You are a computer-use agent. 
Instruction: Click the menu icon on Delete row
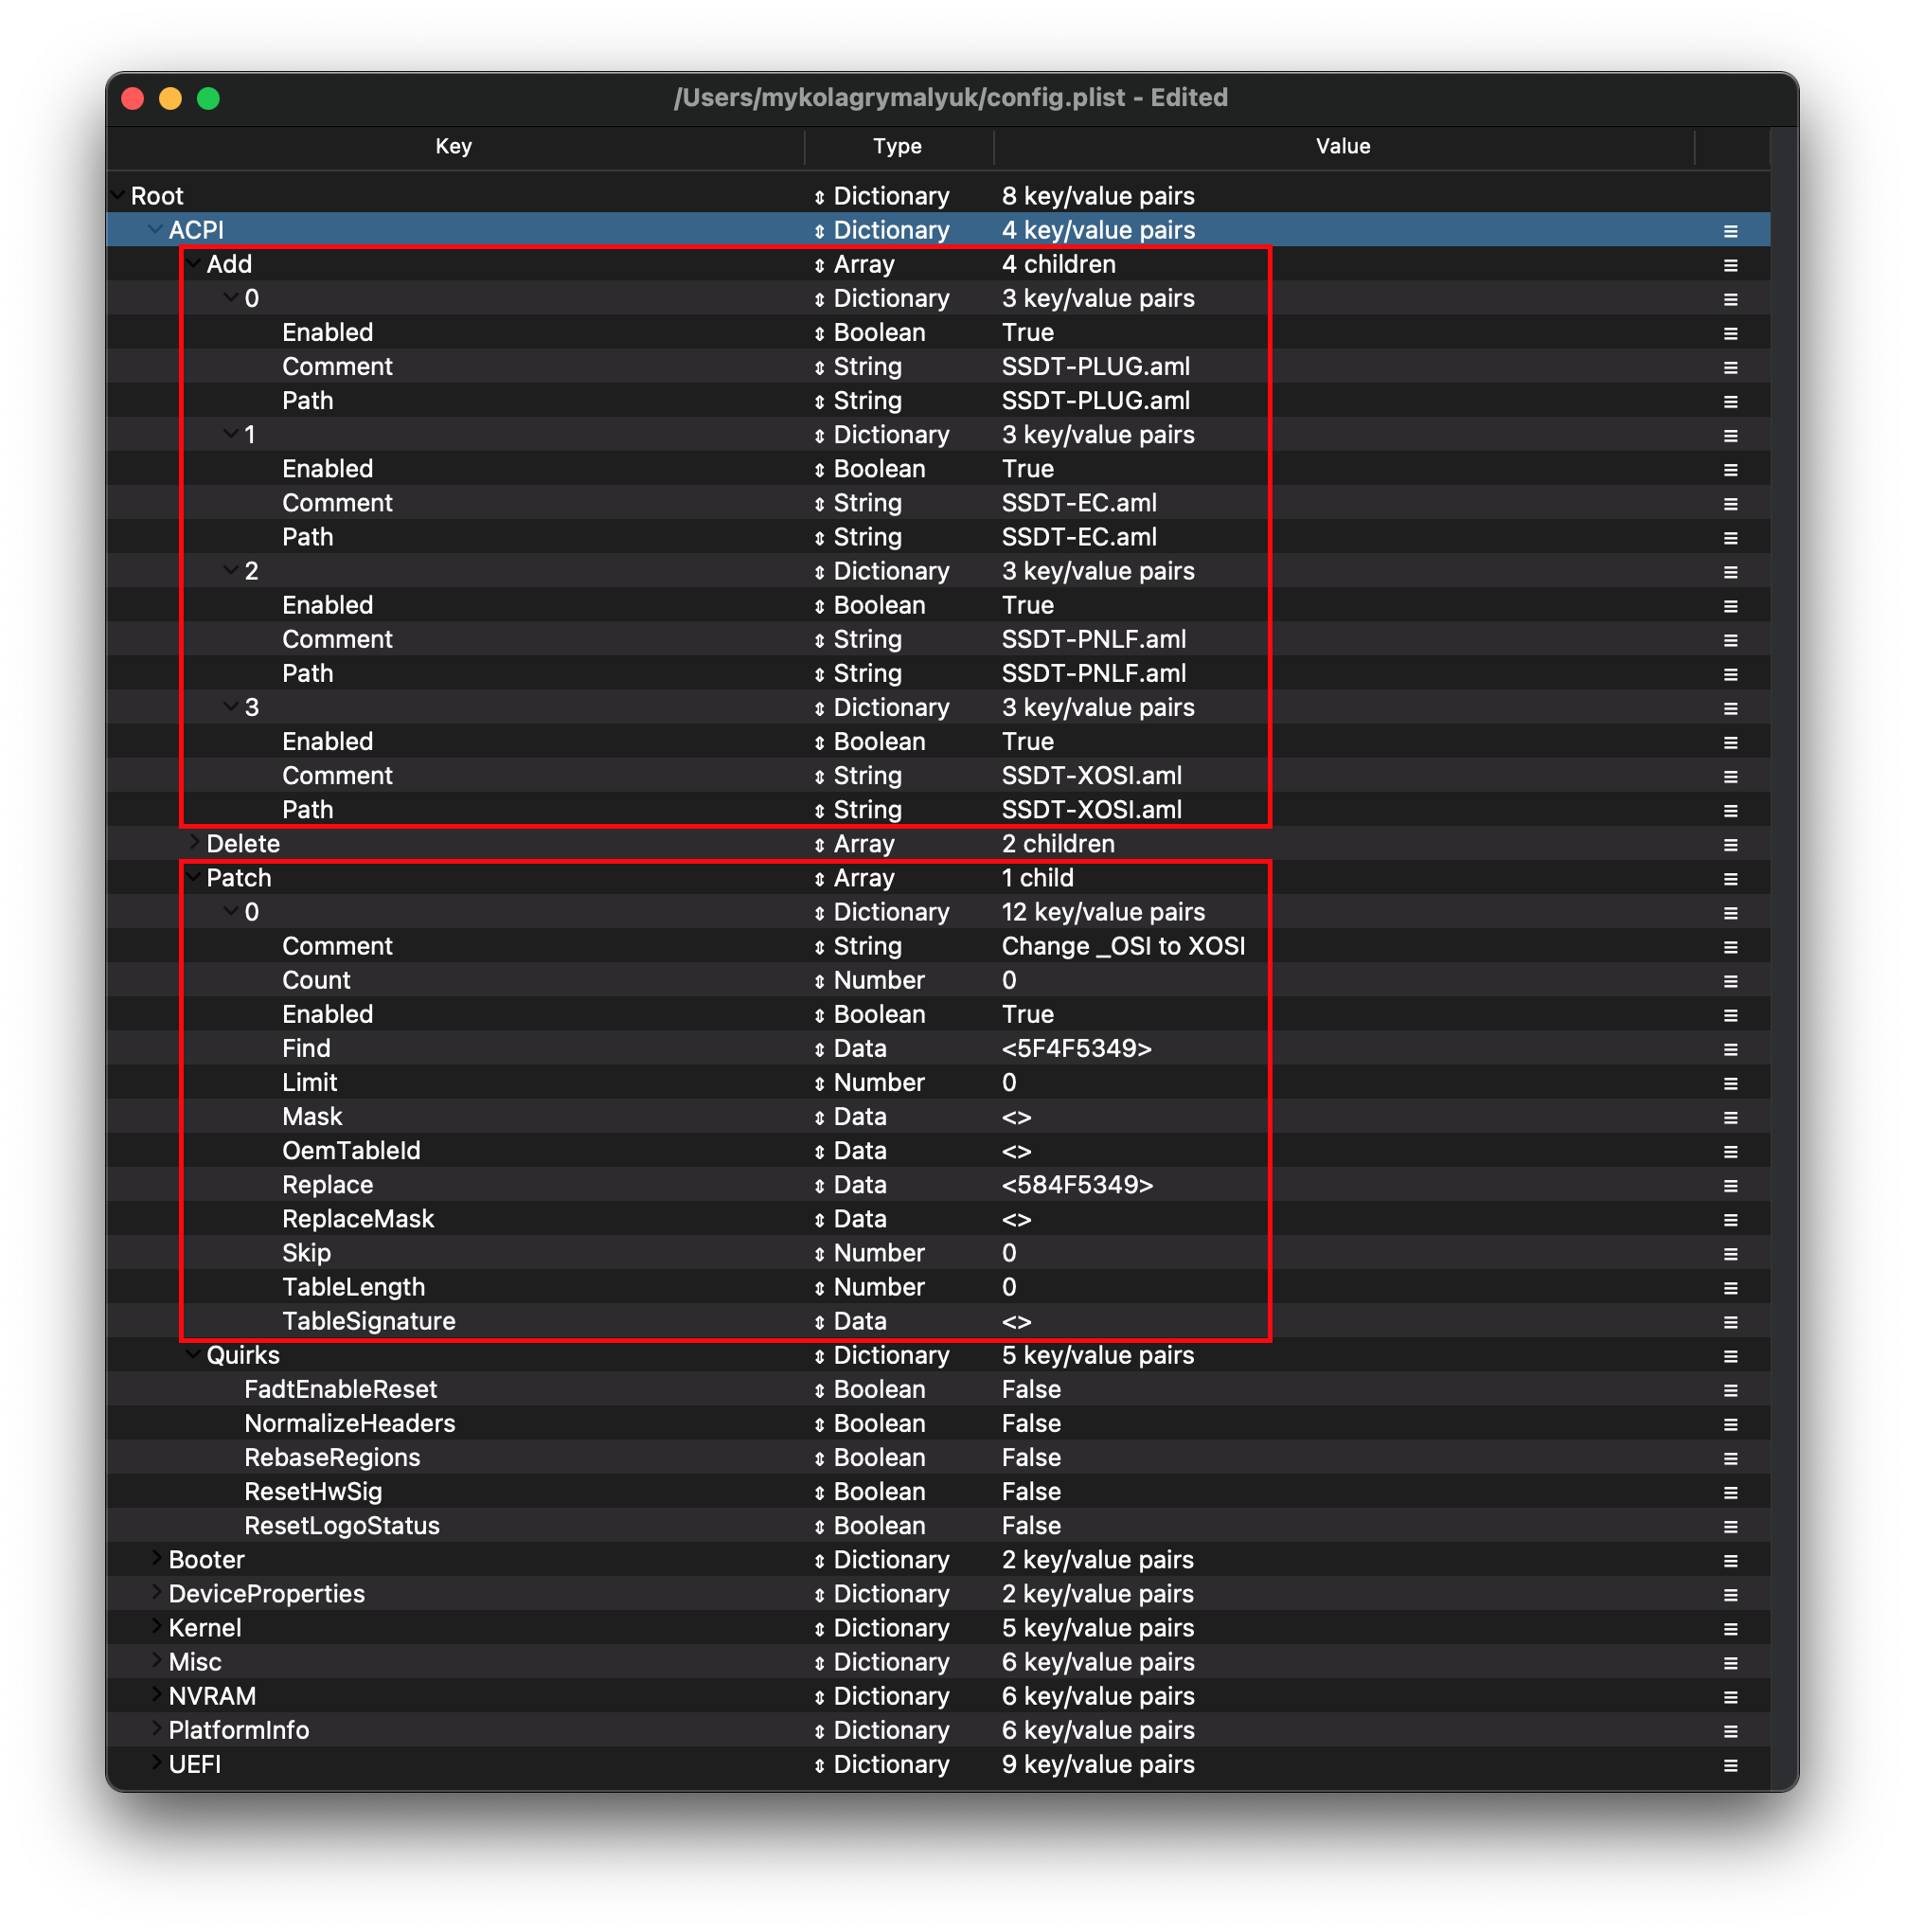(1730, 845)
